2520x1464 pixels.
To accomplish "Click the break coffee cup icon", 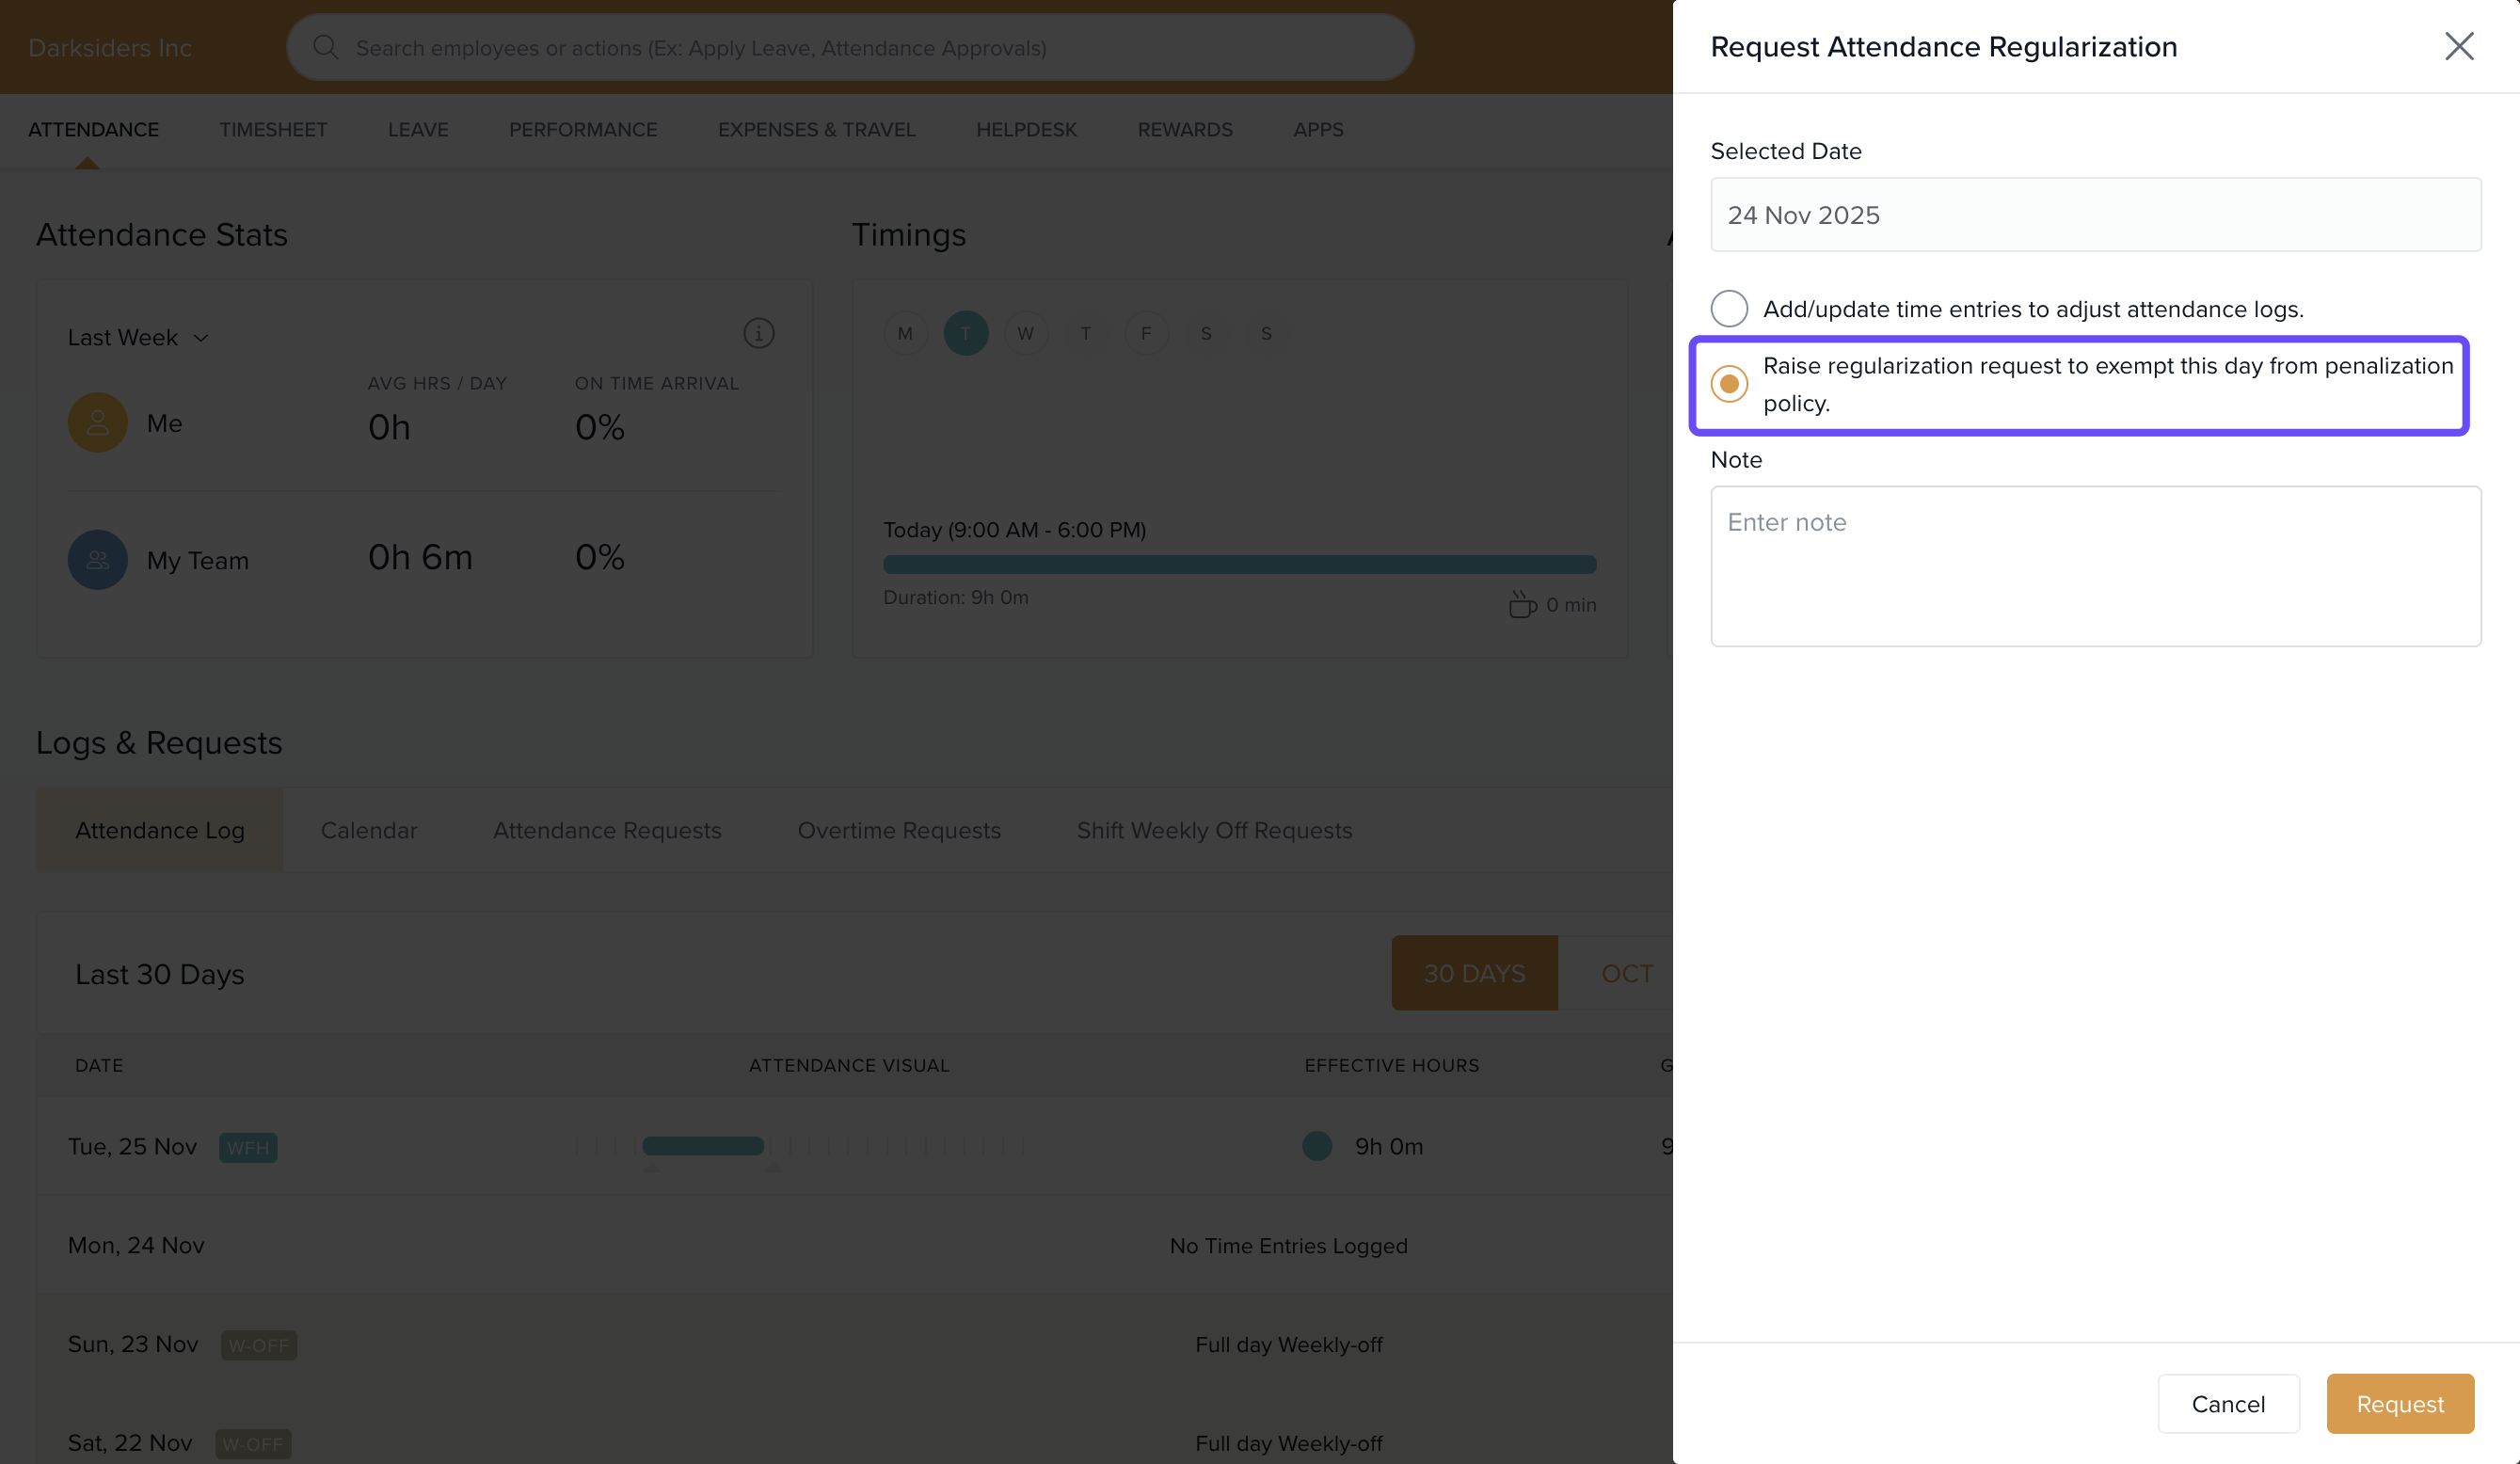I will click(x=1521, y=604).
